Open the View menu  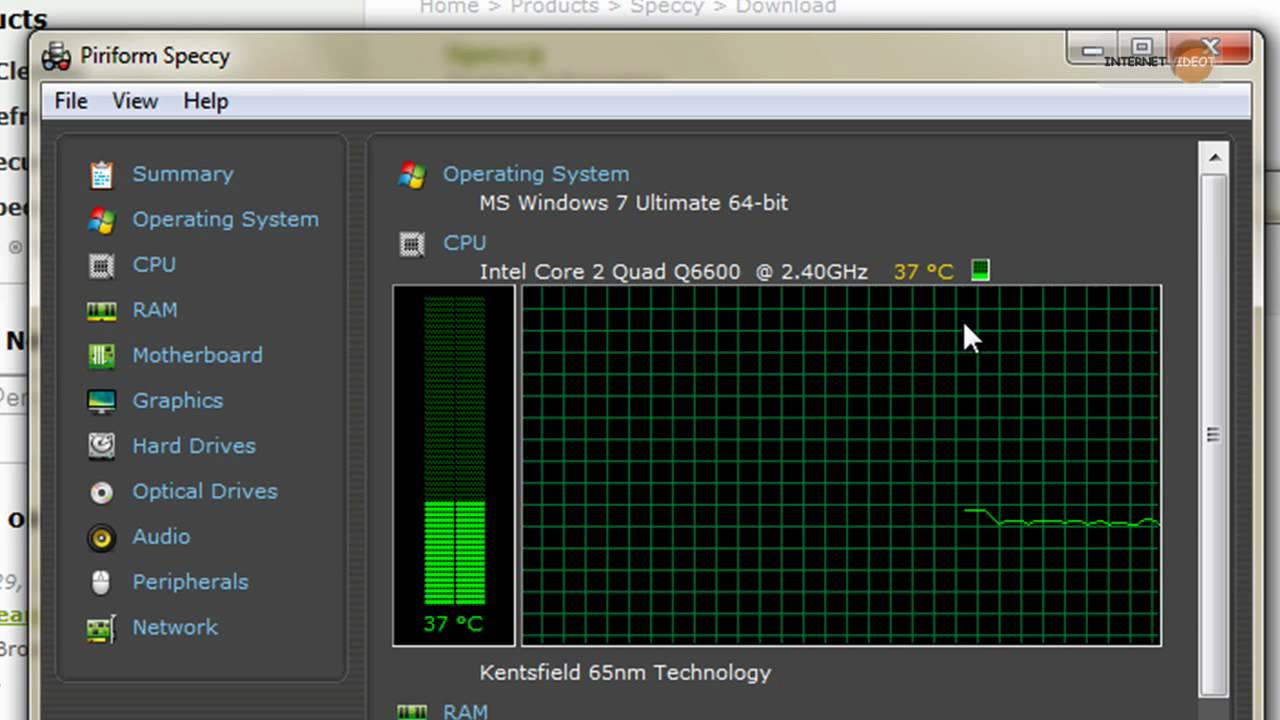(x=135, y=101)
